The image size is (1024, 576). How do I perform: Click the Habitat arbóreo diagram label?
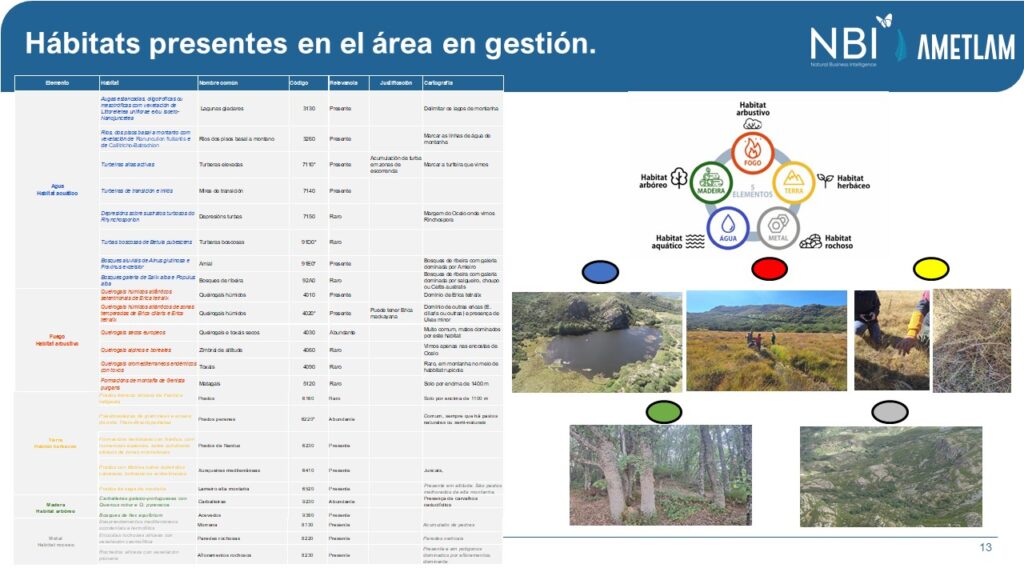pyautogui.click(x=653, y=181)
